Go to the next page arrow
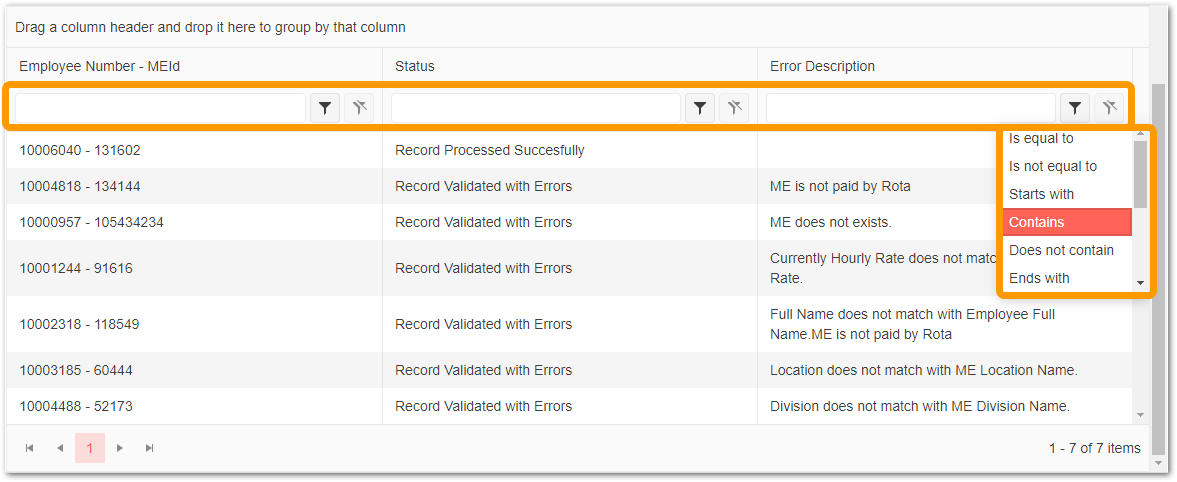Screen dimensions: 1177x482 [120, 448]
